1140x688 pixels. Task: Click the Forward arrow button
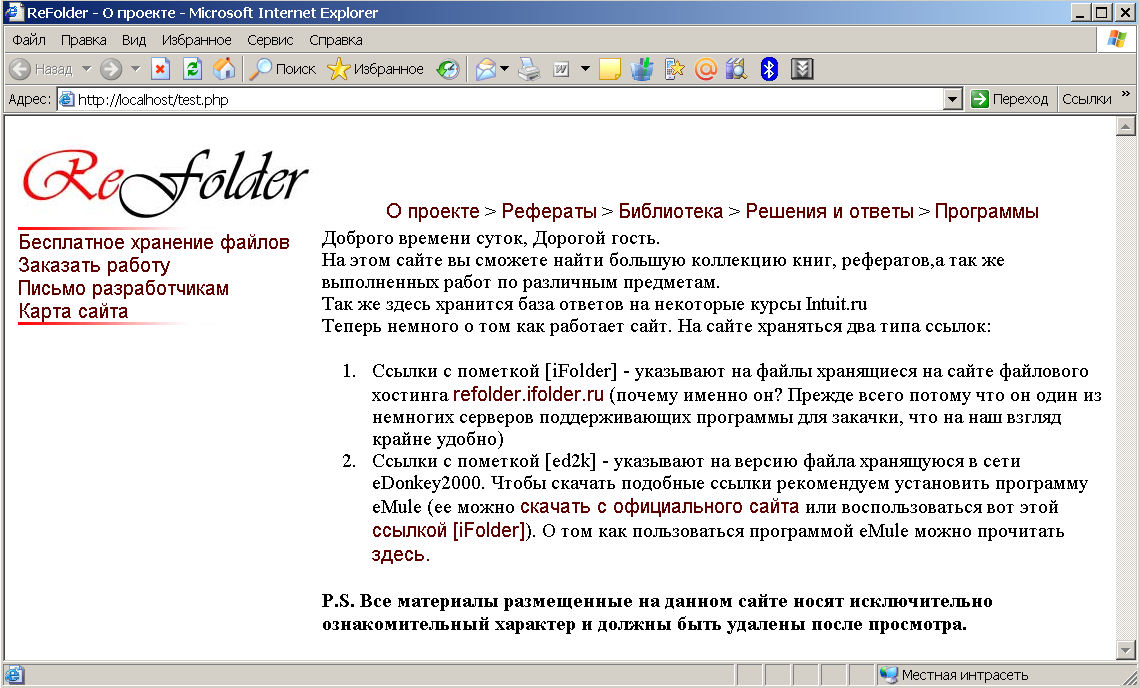(x=111, y=69)
